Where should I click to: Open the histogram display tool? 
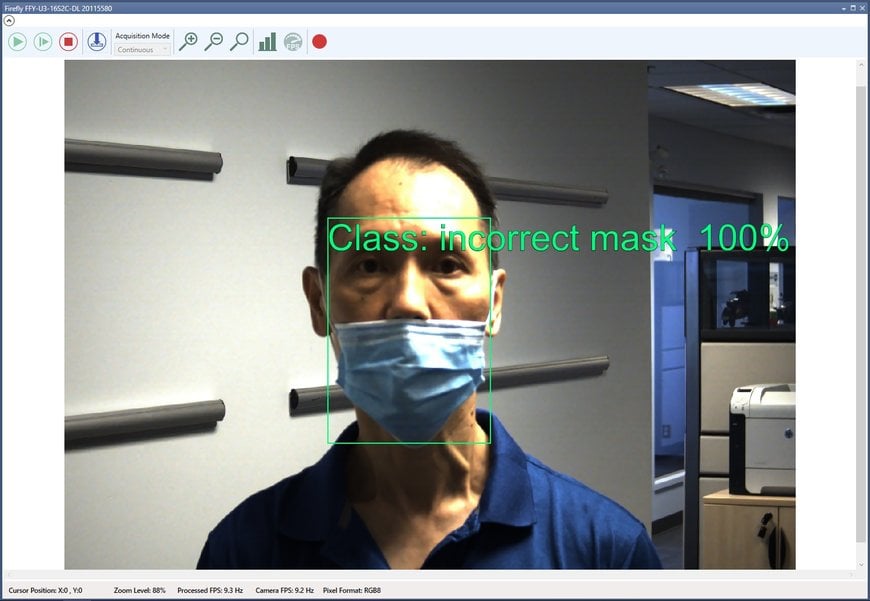point(267,42)
